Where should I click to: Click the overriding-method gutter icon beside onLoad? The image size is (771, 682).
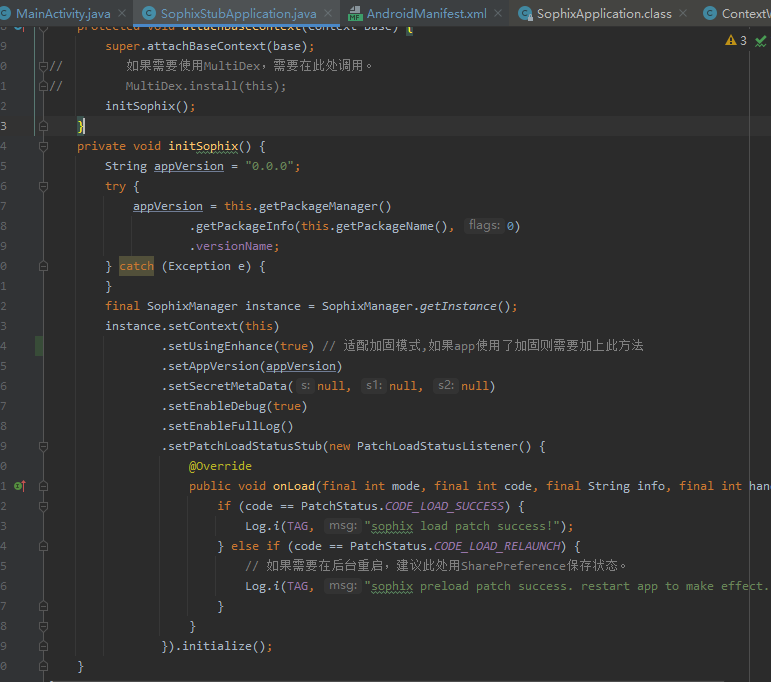tap(20, 486)
